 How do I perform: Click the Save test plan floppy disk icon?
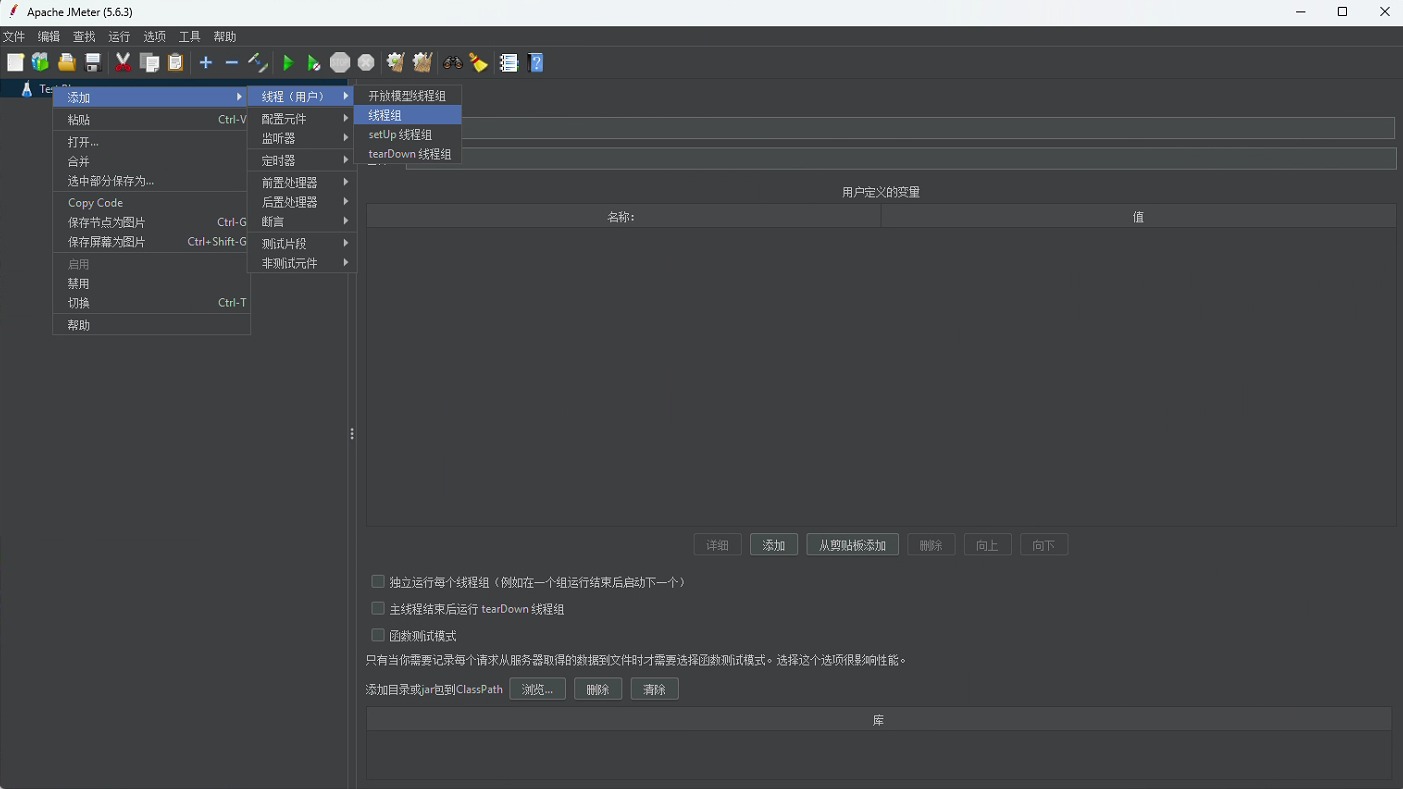pos(92,62)
